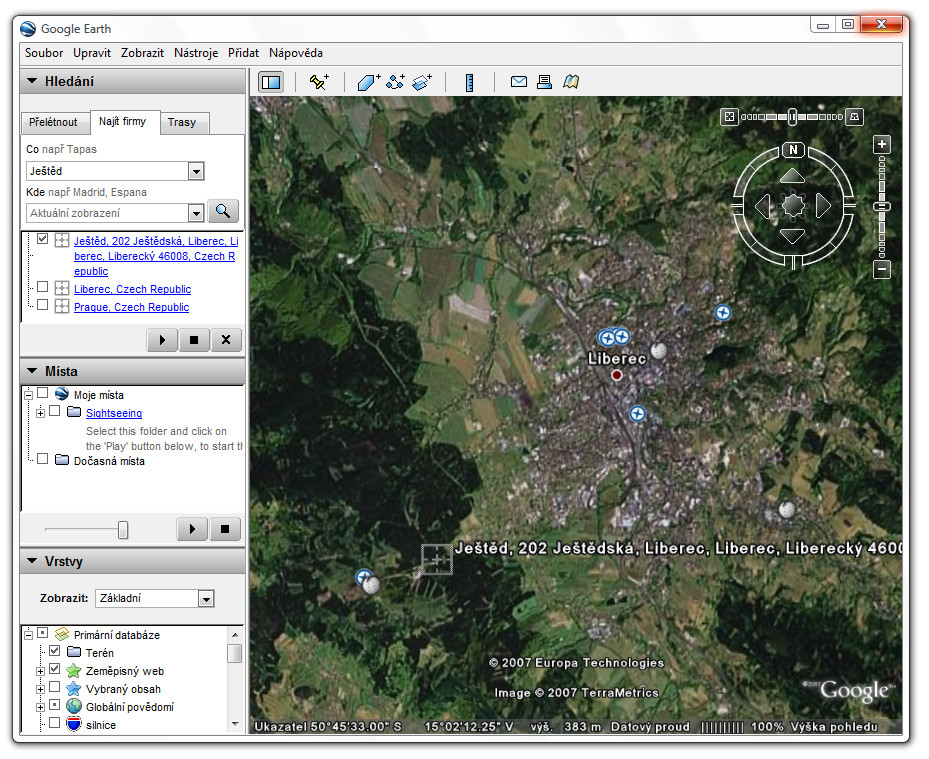This screenshot has height=759, width=929.
Task: Toggle the Dočasná místa checkbox
Action: coord(42,459)
